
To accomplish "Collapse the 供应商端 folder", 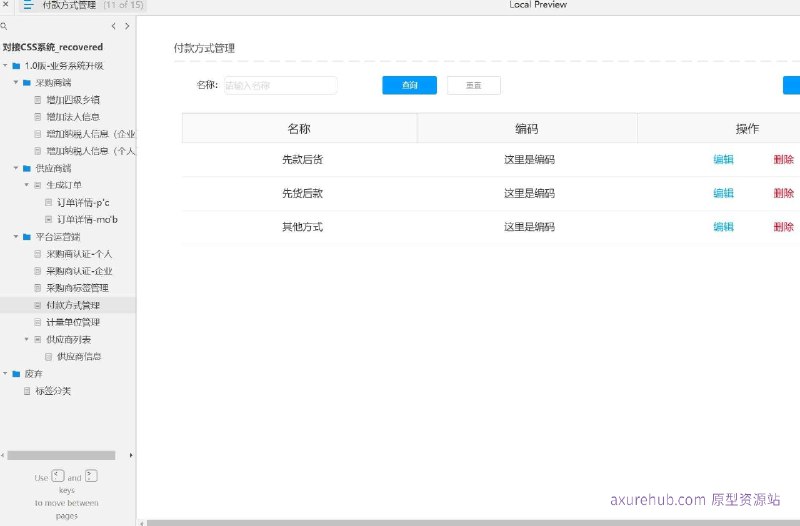I will pos(16,168).
